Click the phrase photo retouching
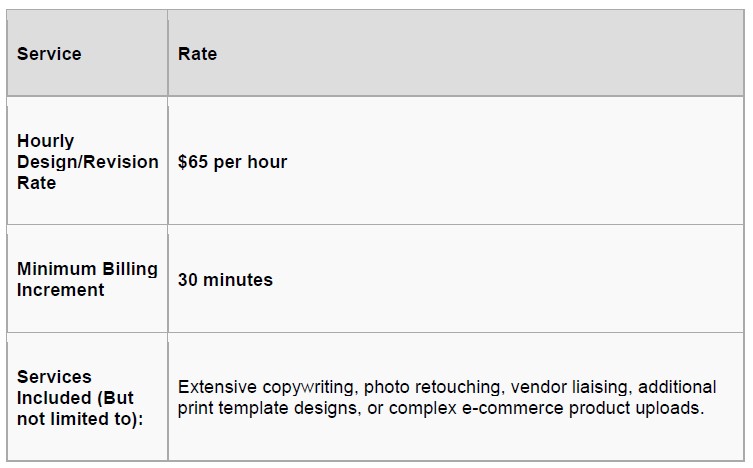Screen dimensions: 753x468 [x=433, y=387]
